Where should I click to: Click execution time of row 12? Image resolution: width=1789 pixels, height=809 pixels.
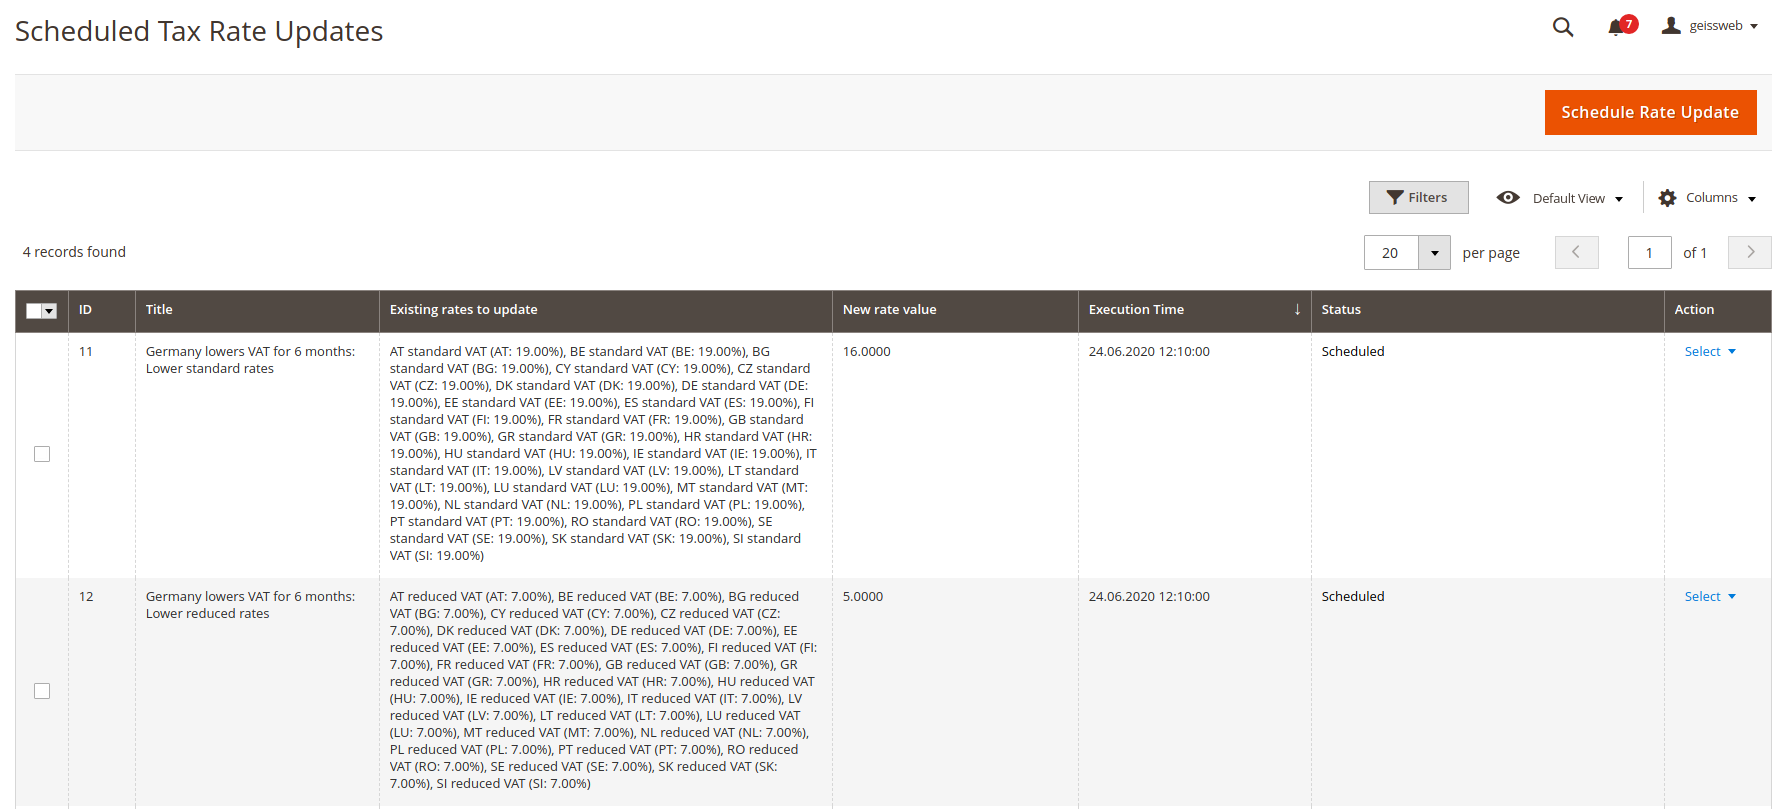pos(1149,596)
